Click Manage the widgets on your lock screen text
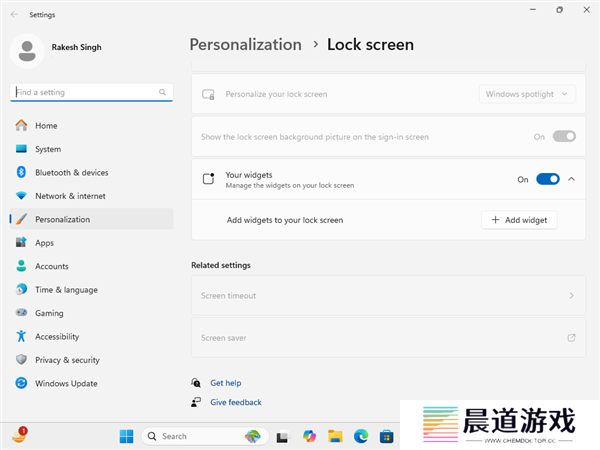600x450 pixels. pos(290,185)
